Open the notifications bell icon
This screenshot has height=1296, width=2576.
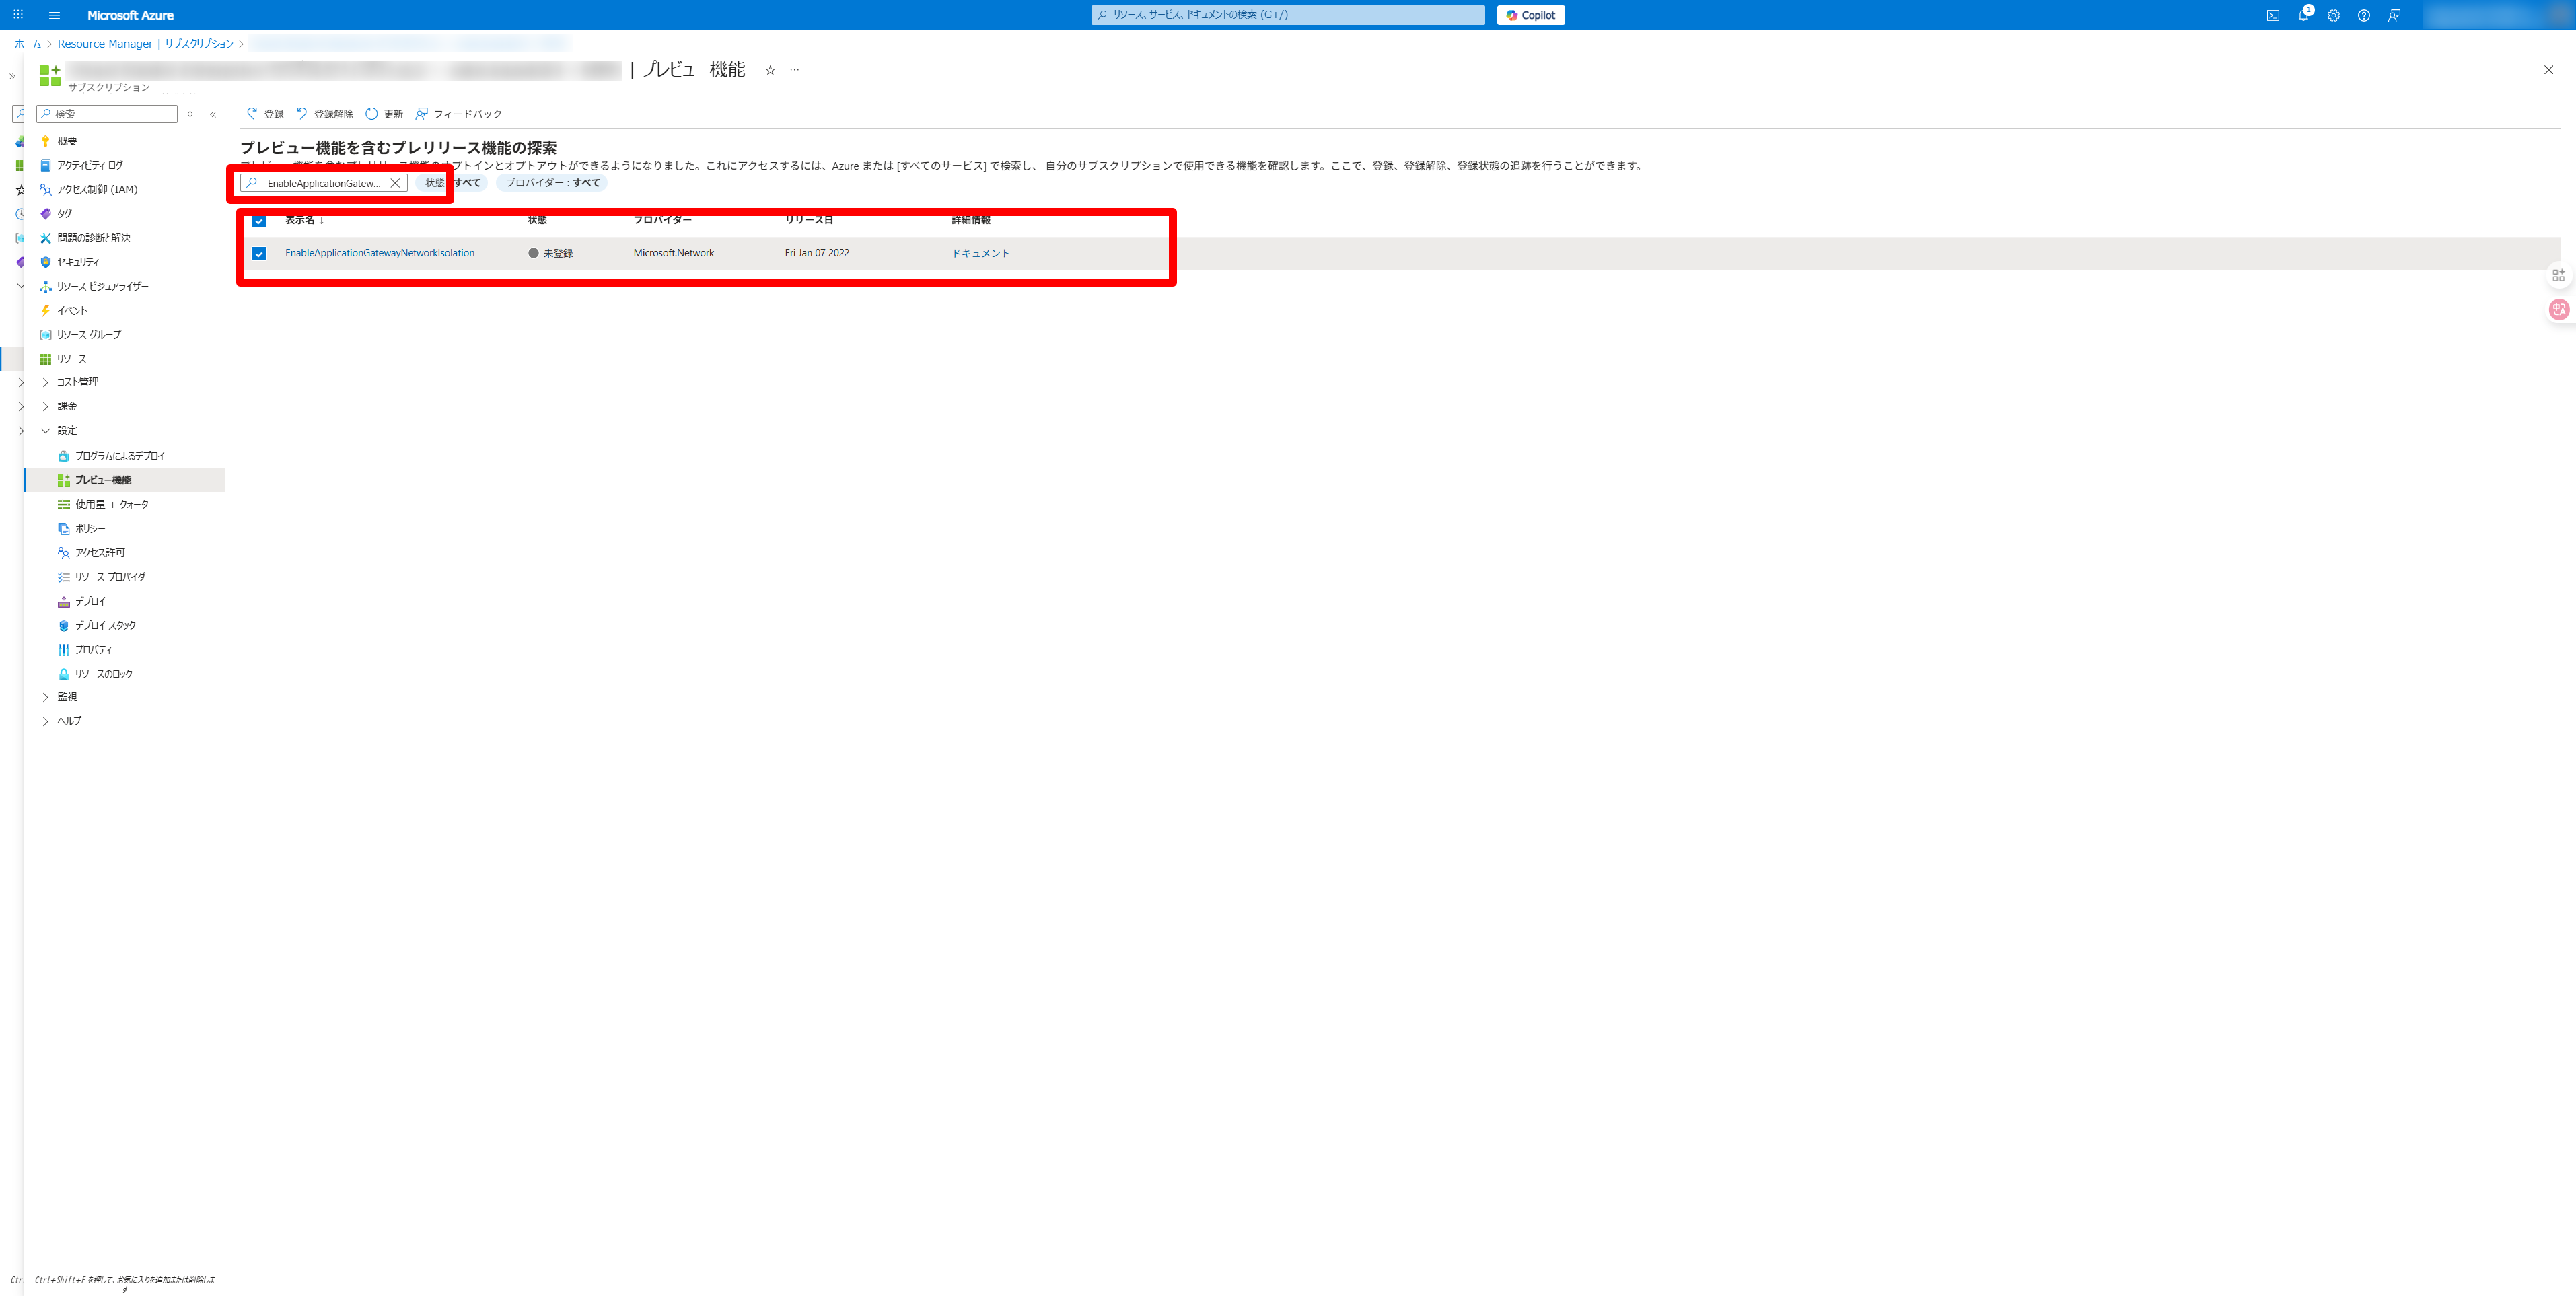click(x=2303, y=15)
